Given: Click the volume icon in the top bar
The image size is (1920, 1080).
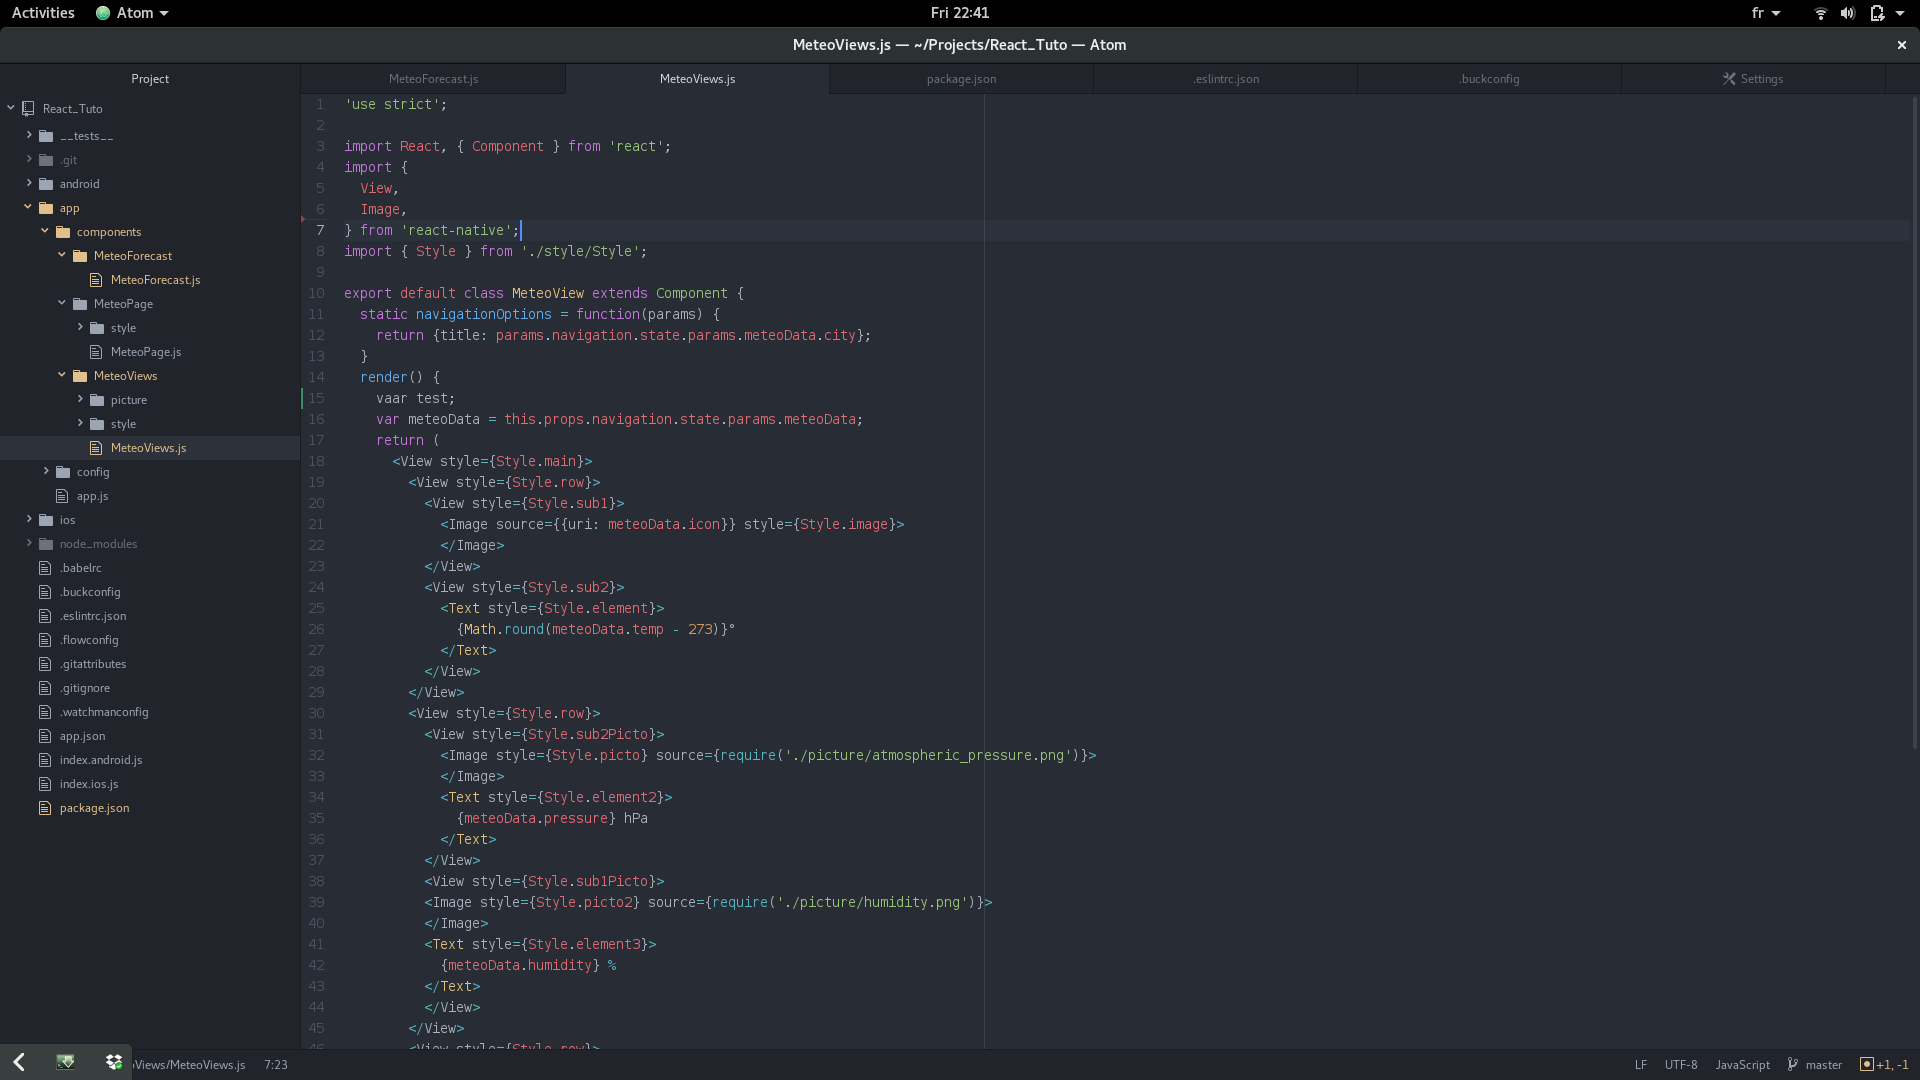Looking at the screenshot, I should point(1847,13).
